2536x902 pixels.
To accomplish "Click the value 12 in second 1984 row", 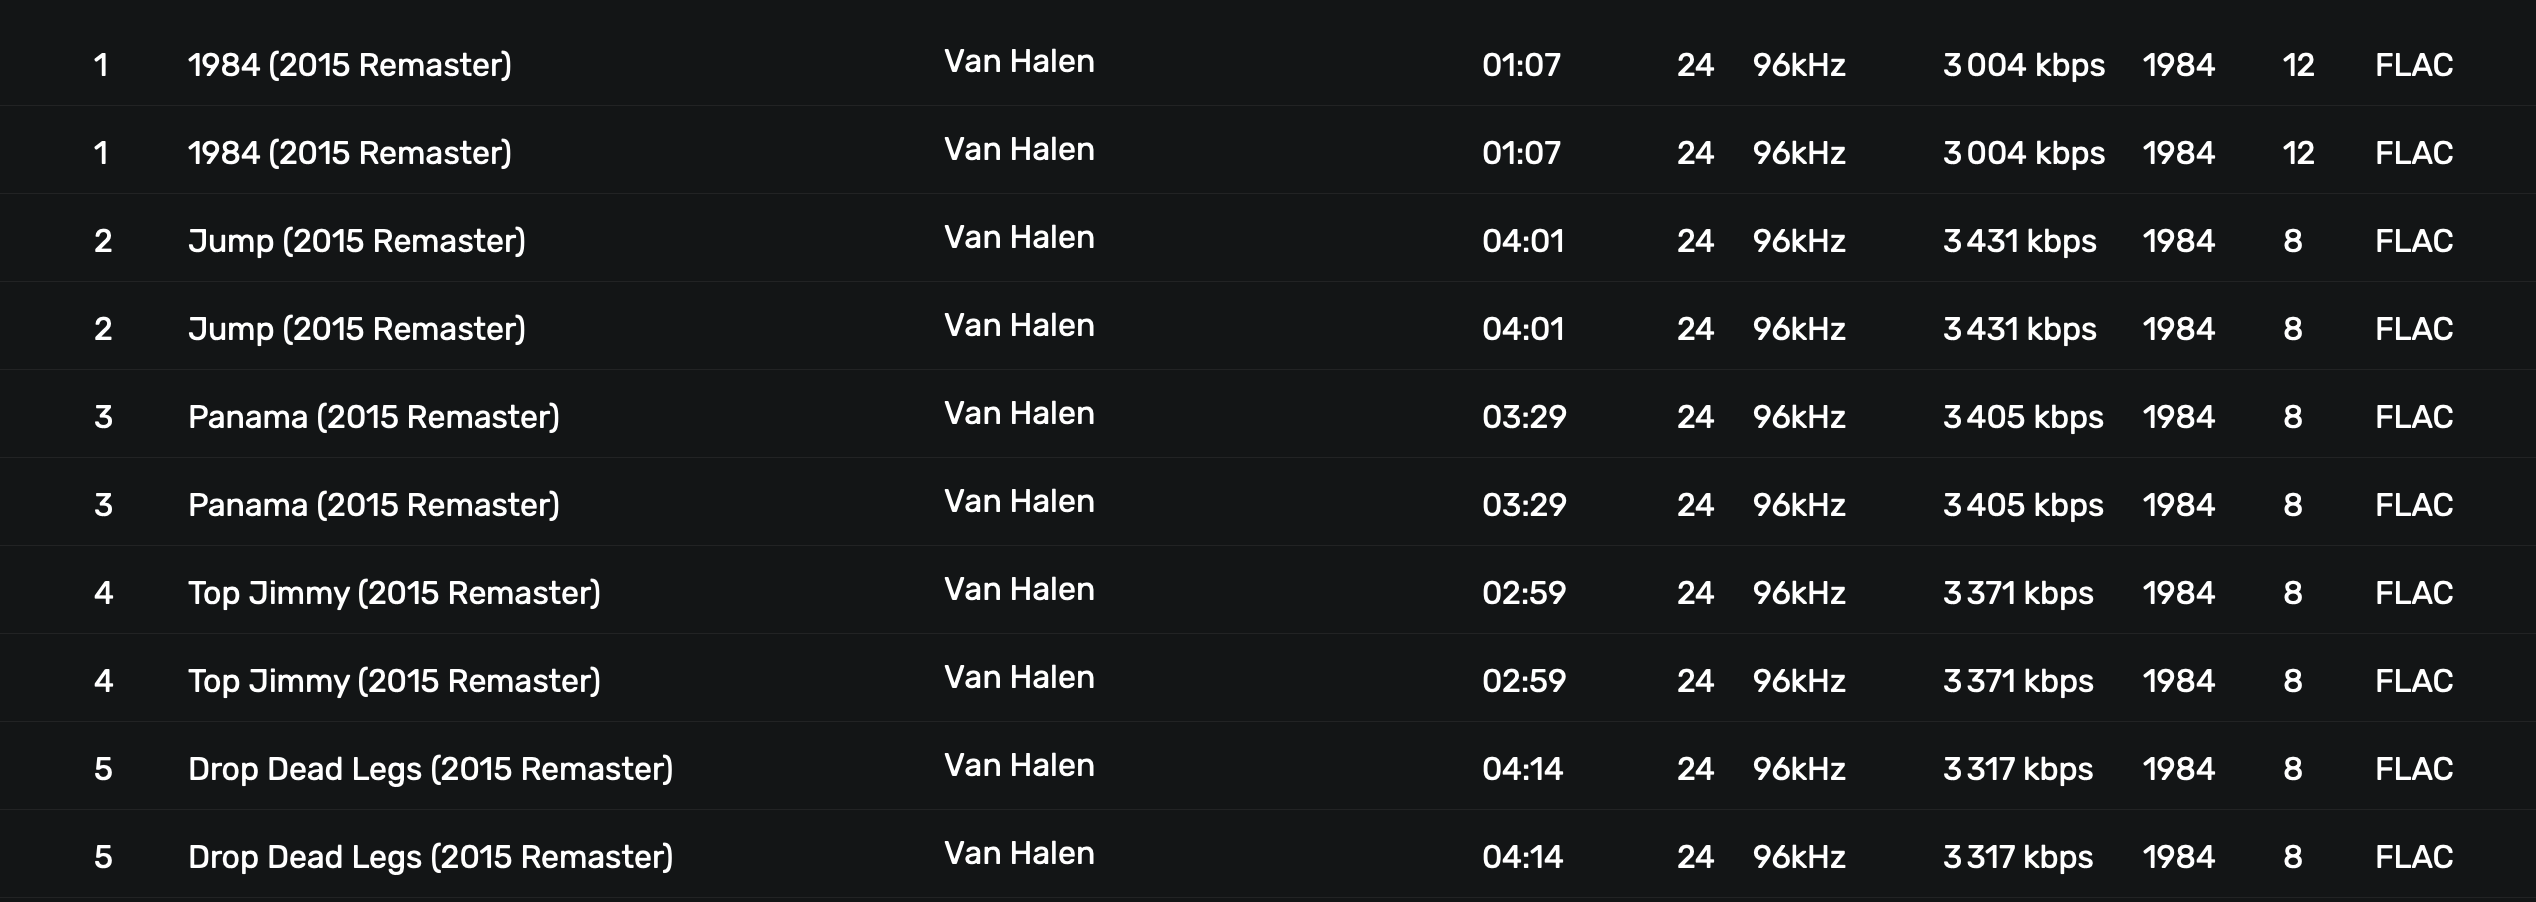I will point(2298,153).
